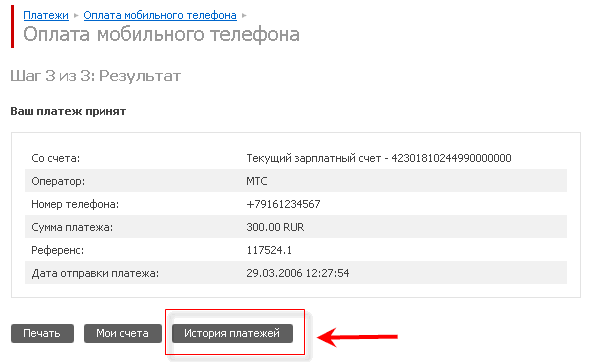Click the Сумма платежа row label
The width and height of the screenshot is (591, 362).
coord(72,227)
